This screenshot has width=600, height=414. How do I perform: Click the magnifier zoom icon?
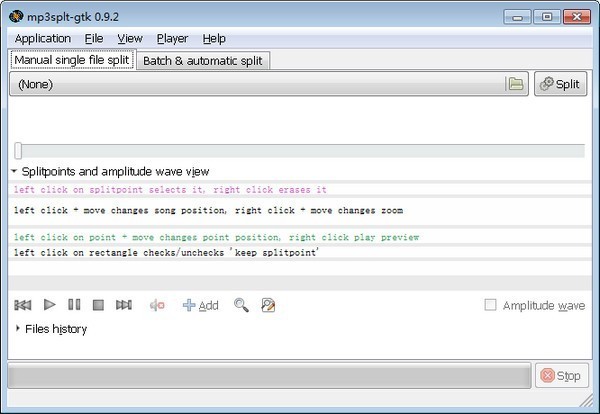pyautogui.click(x=241, y=305)
